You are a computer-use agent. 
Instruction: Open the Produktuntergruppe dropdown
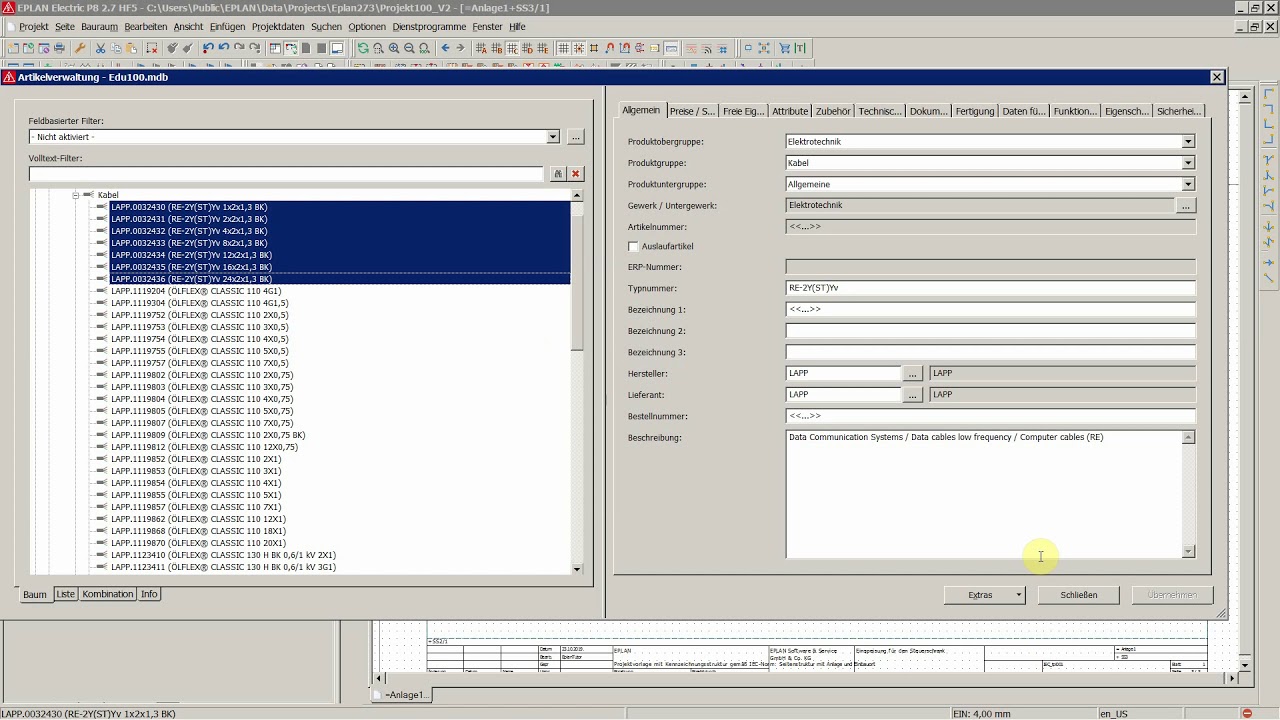pos(1188,184)
